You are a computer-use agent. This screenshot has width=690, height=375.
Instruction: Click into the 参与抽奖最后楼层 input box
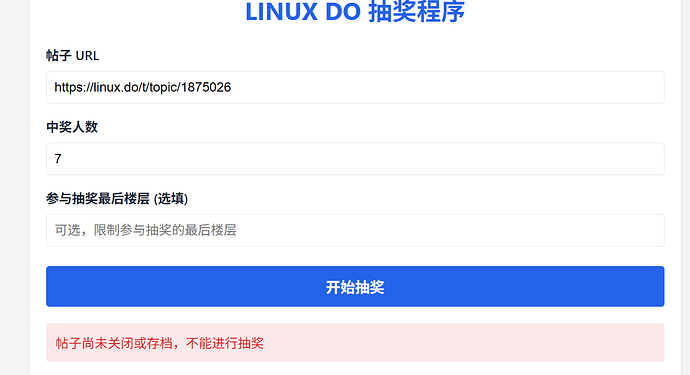[x=355, y=231]
